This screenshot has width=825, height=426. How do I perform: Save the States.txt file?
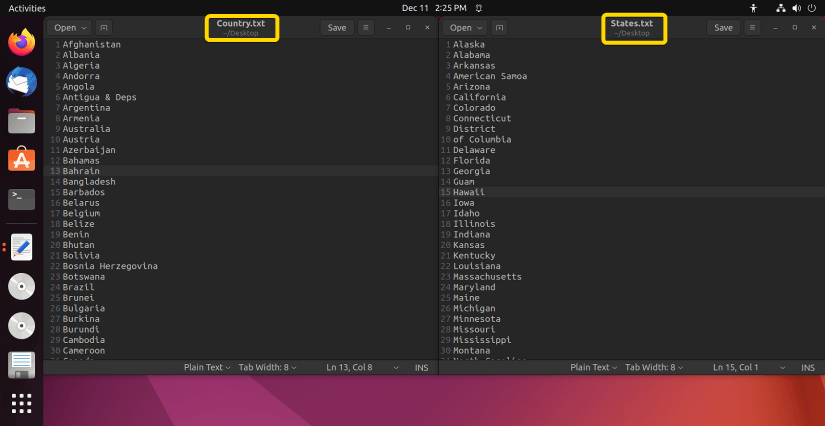723,27
